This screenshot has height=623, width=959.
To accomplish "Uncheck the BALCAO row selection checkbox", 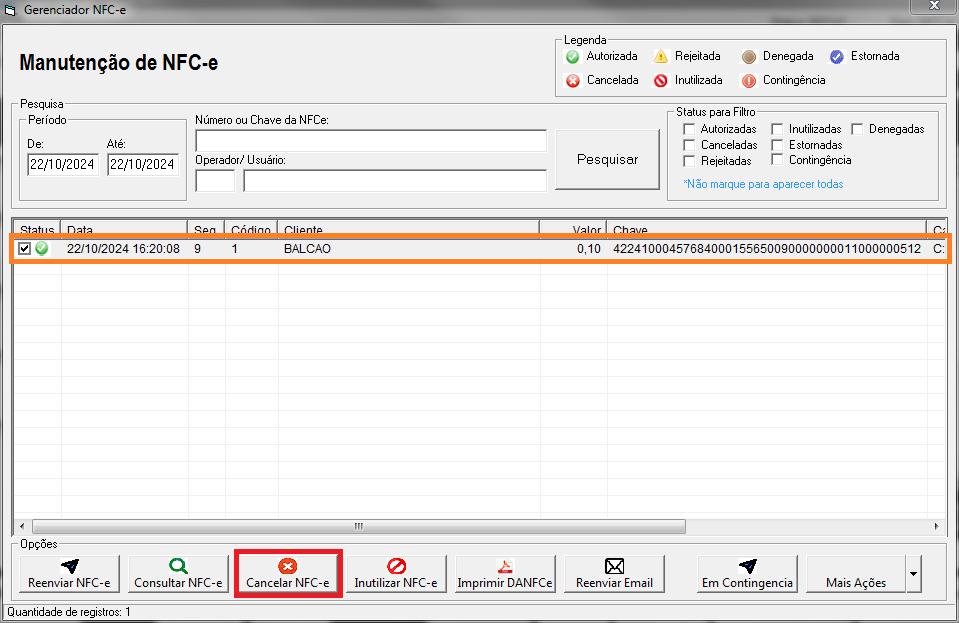I will coord(25,248).
